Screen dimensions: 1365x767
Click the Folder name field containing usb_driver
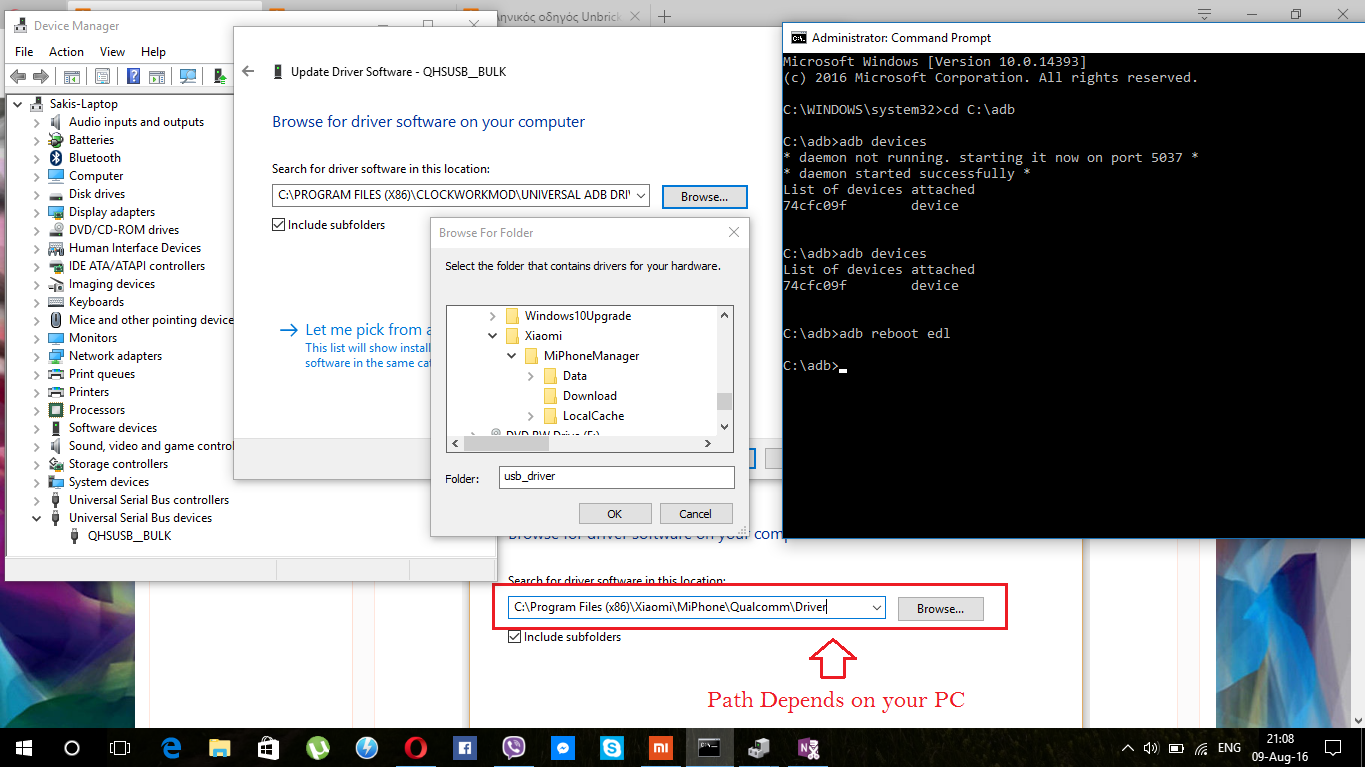[x=616, y=477]
